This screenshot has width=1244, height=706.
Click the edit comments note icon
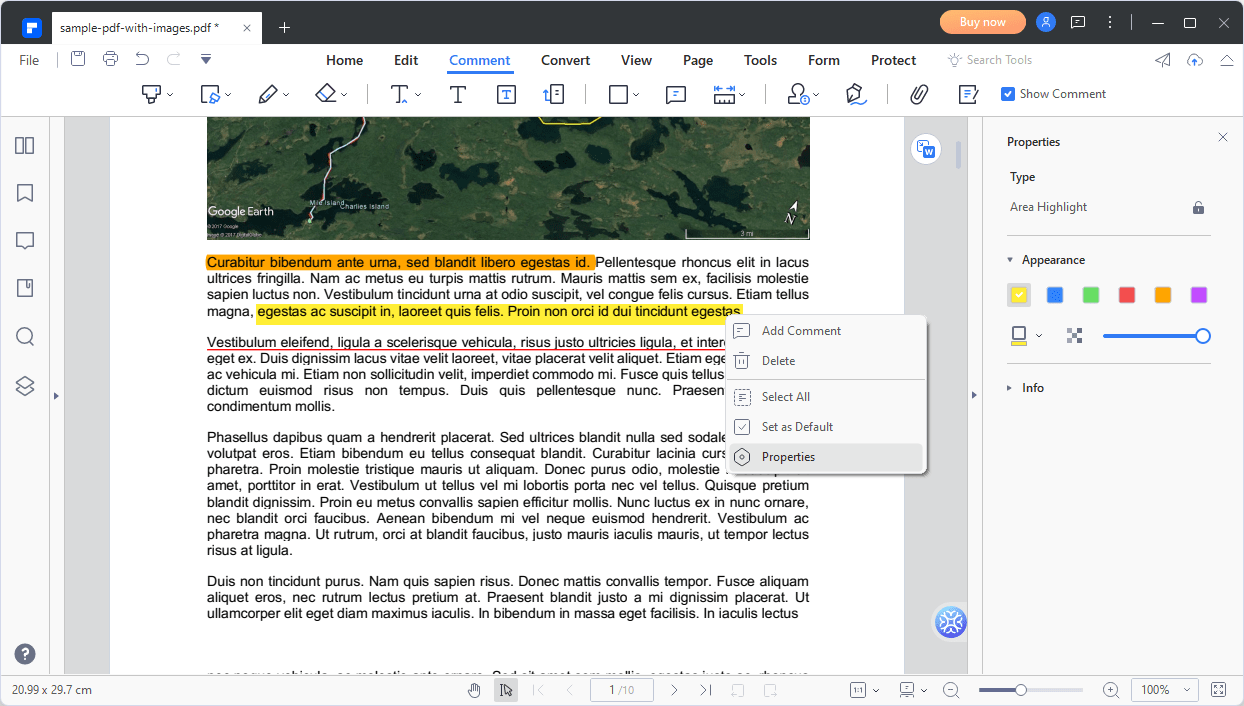968,94
